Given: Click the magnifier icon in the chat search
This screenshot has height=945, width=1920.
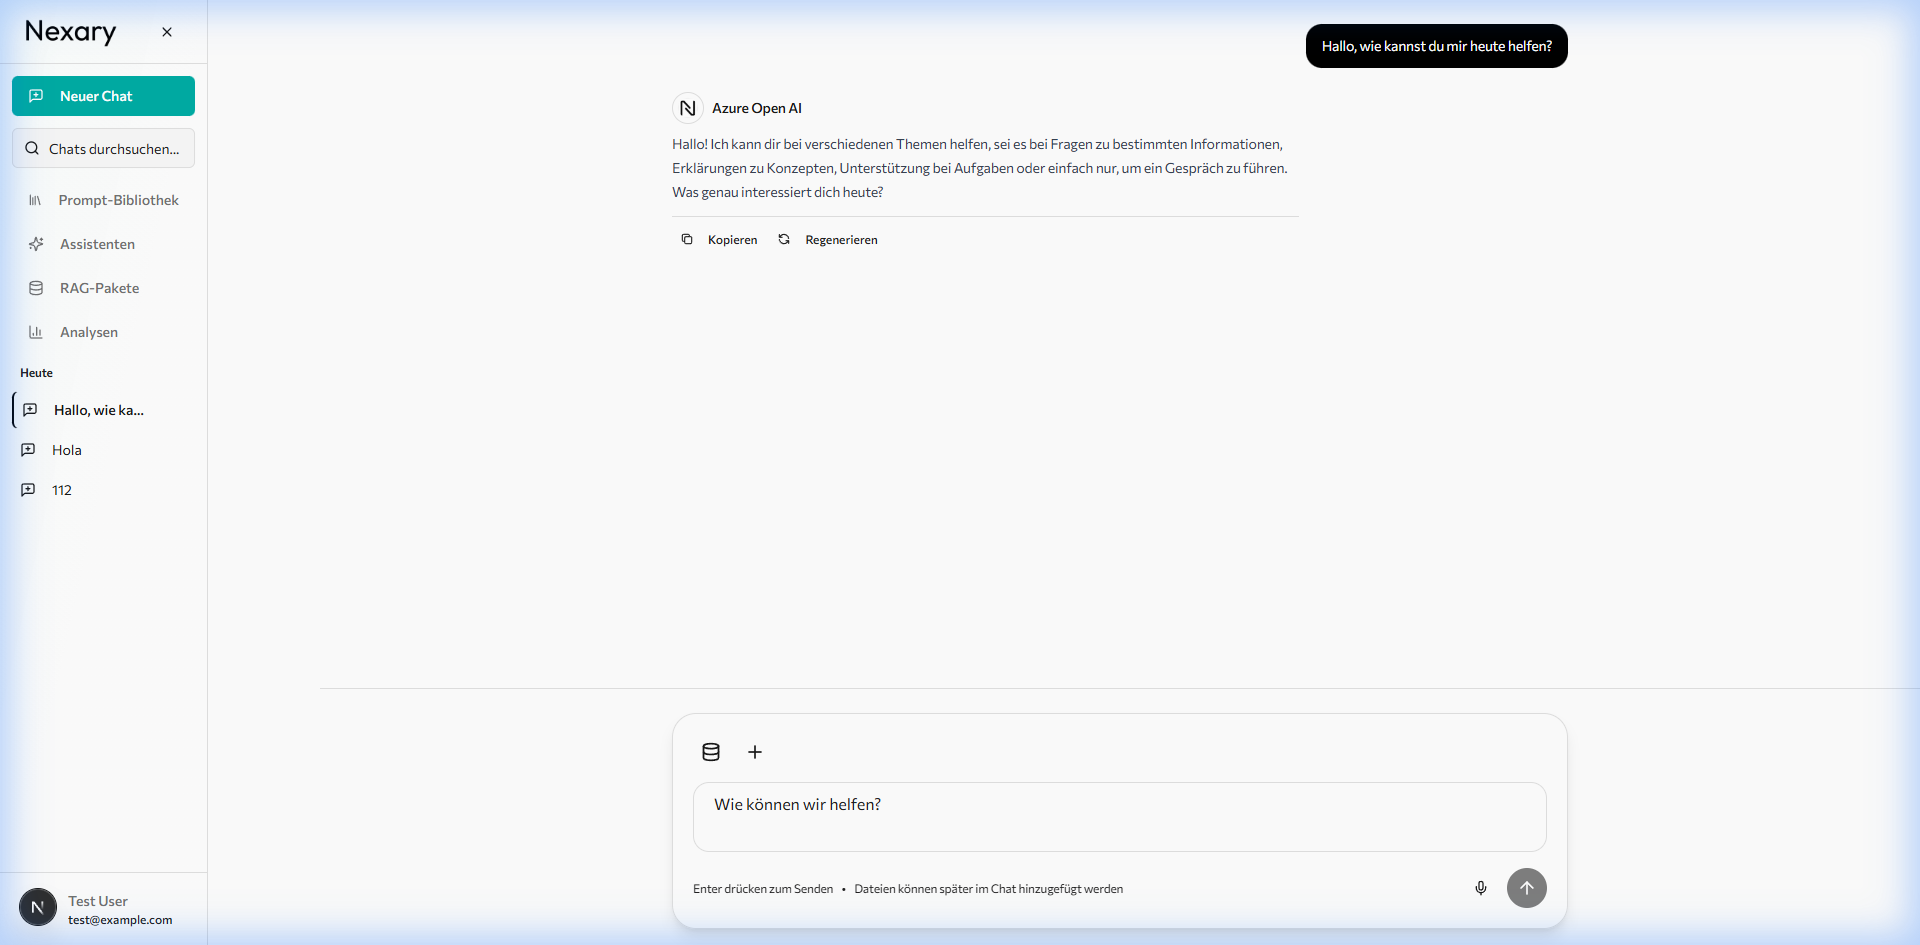Looking at the screenshot, I should 32,148.
